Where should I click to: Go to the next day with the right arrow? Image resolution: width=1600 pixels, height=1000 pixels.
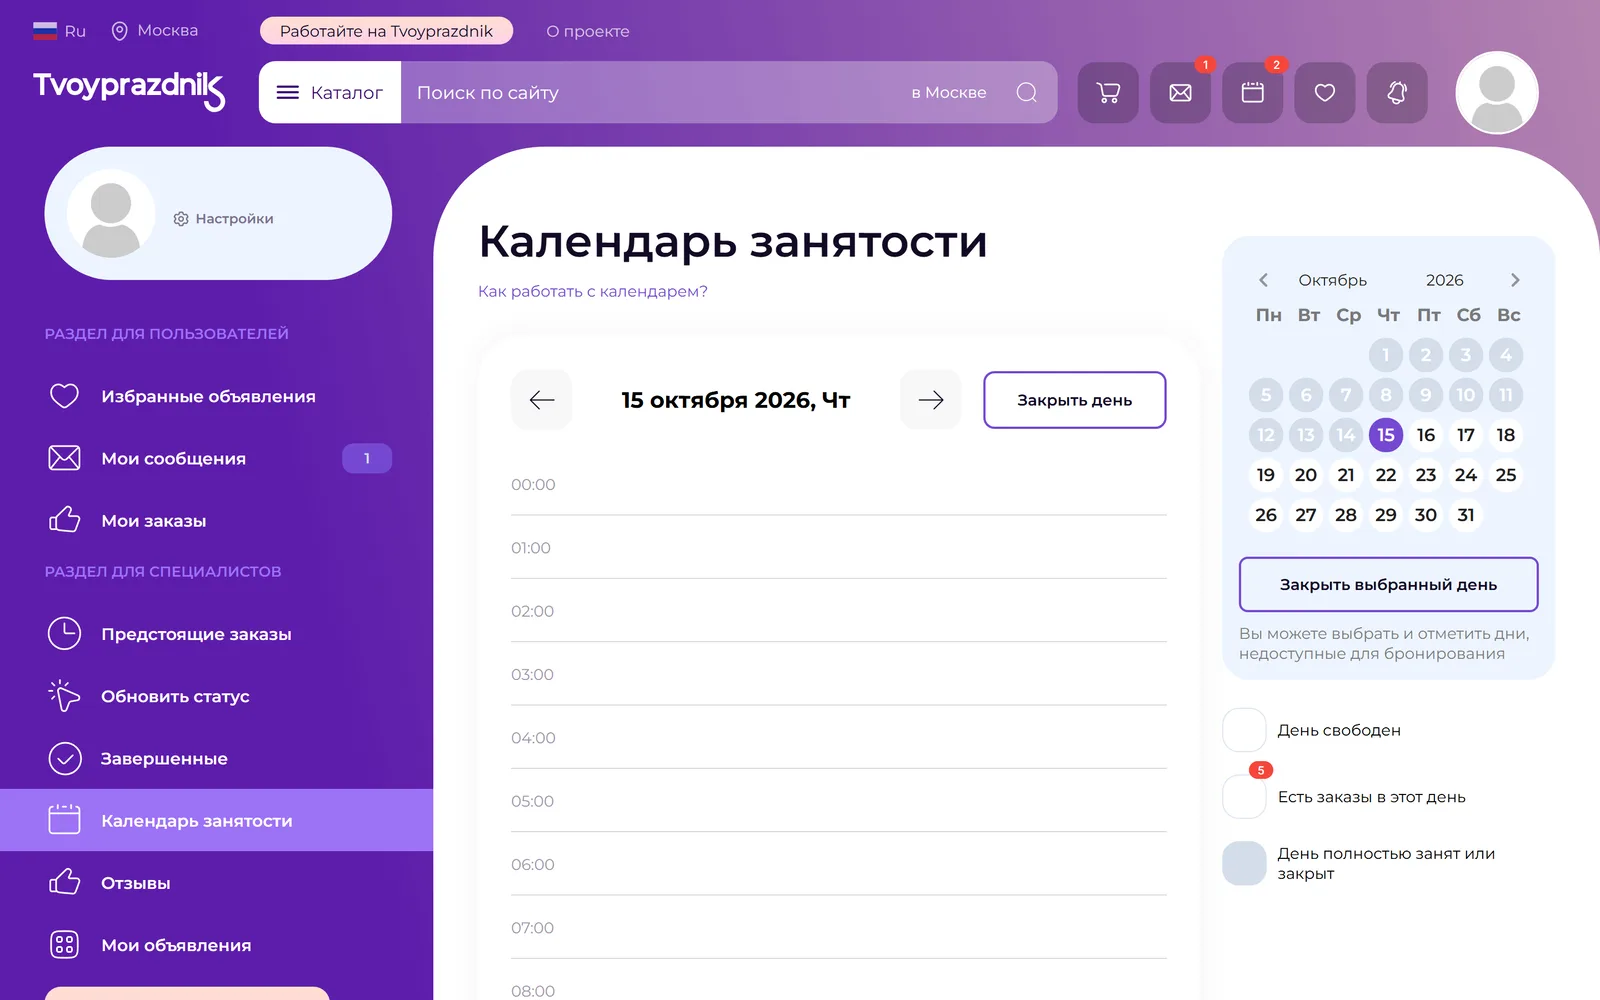pos(931,400)
